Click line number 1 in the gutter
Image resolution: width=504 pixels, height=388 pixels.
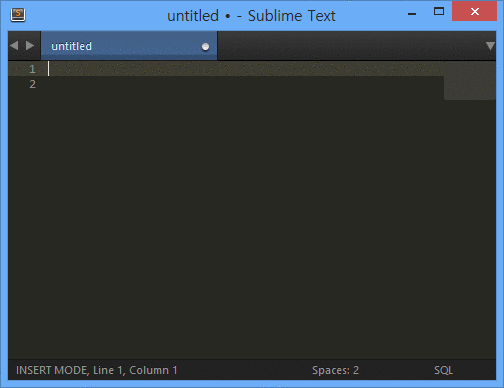click(32, 69)
